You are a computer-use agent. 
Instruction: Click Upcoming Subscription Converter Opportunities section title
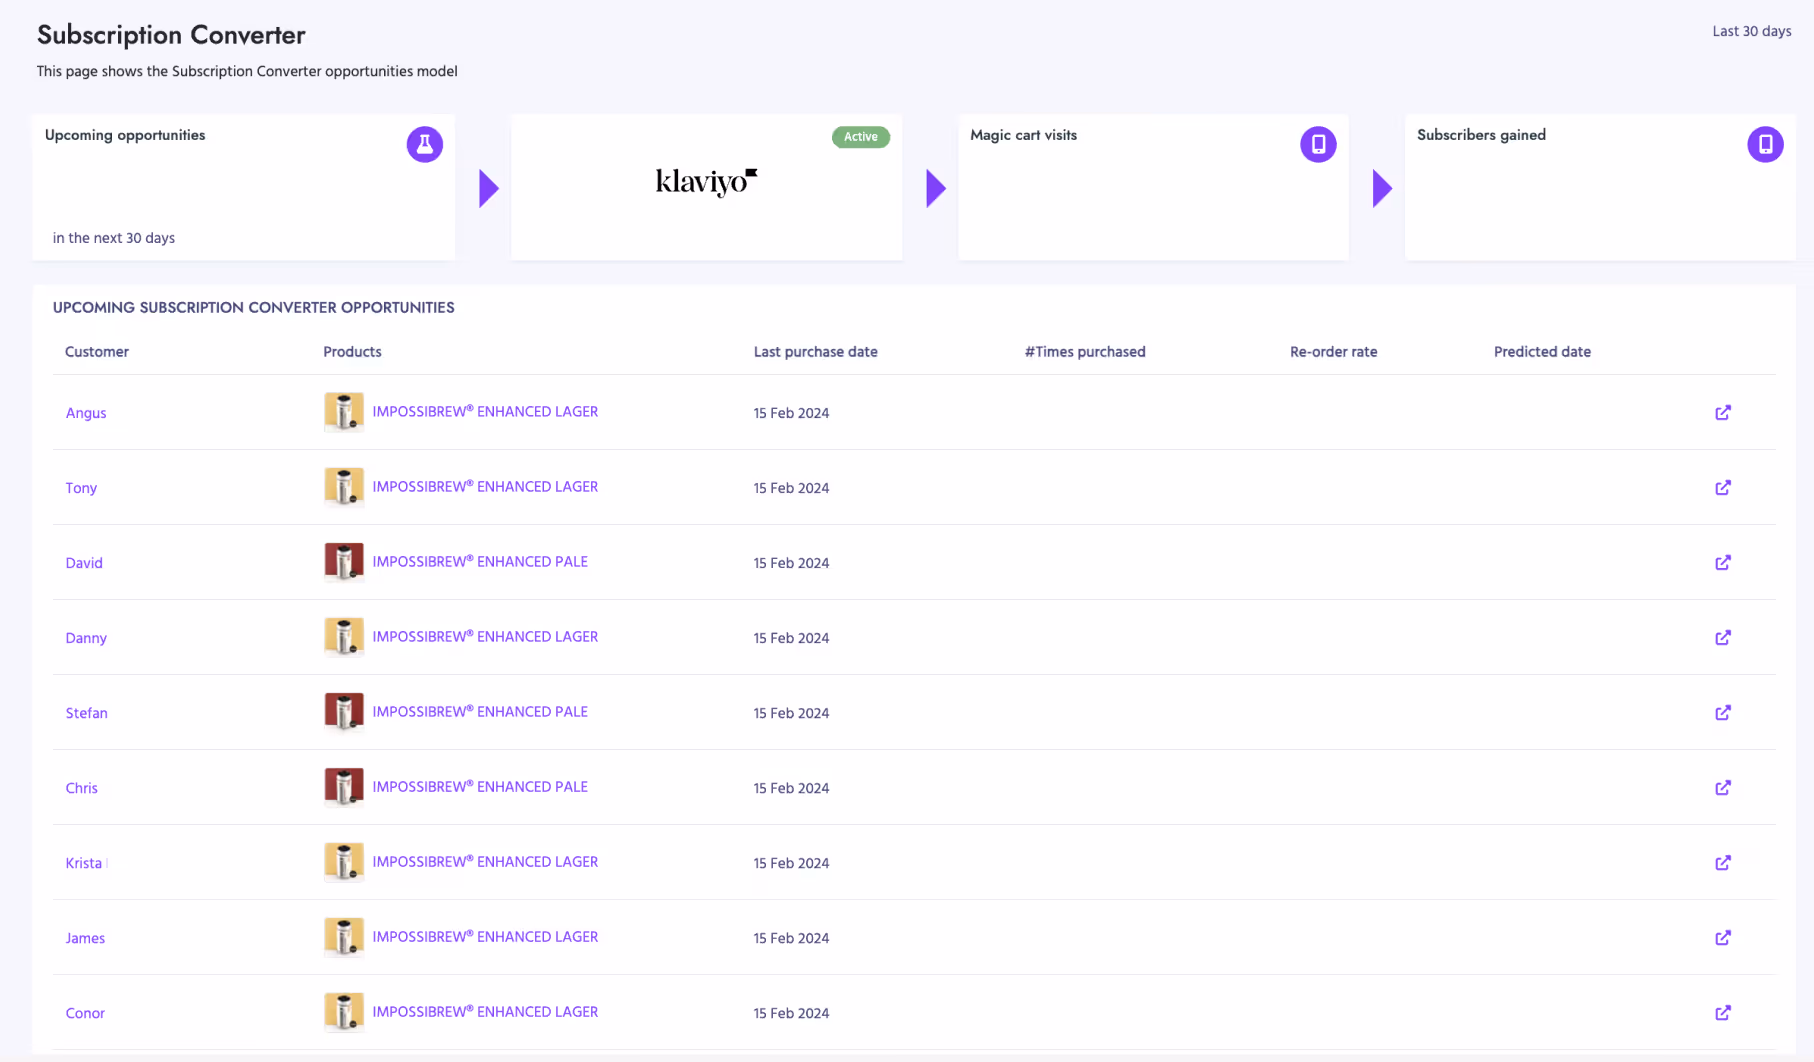coord(253,308)
